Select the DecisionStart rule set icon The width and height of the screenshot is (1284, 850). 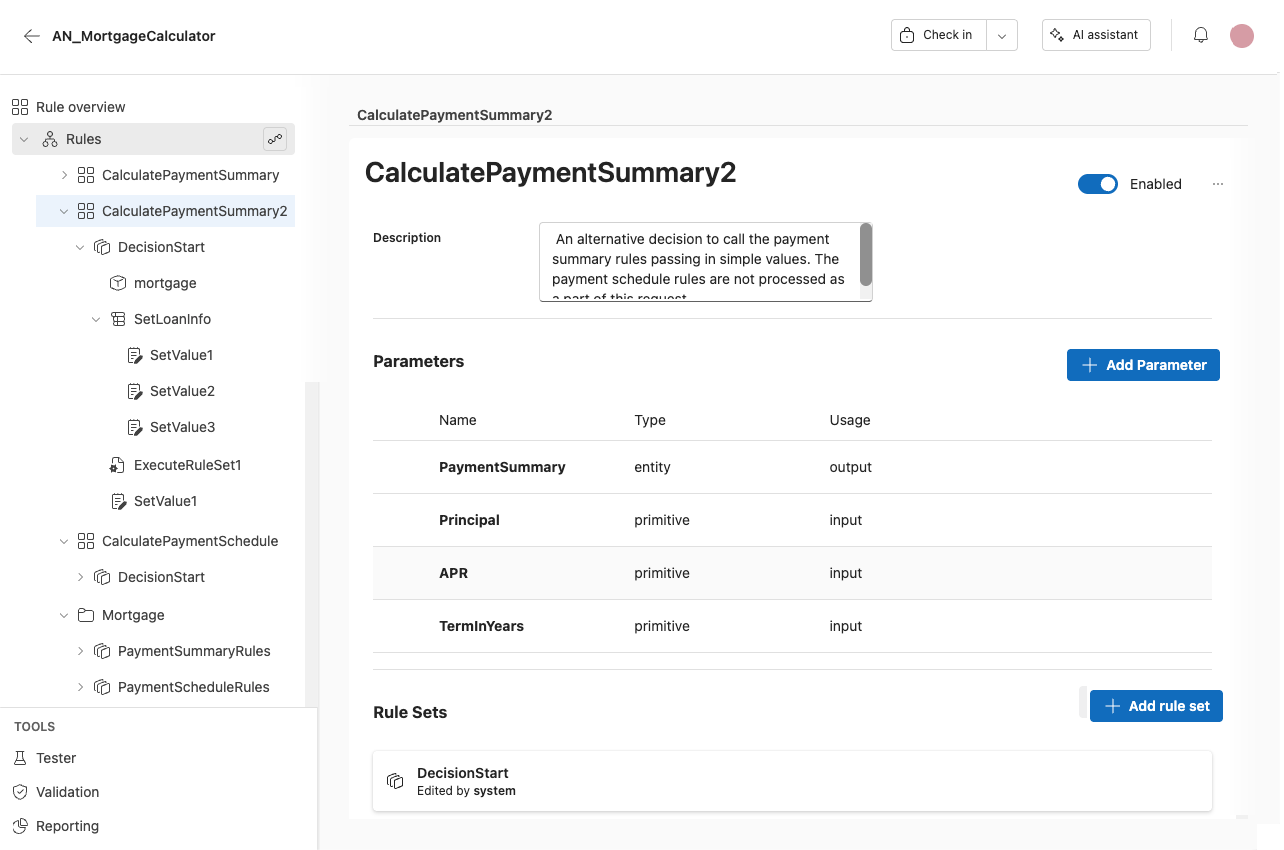(x=395, y=781)
